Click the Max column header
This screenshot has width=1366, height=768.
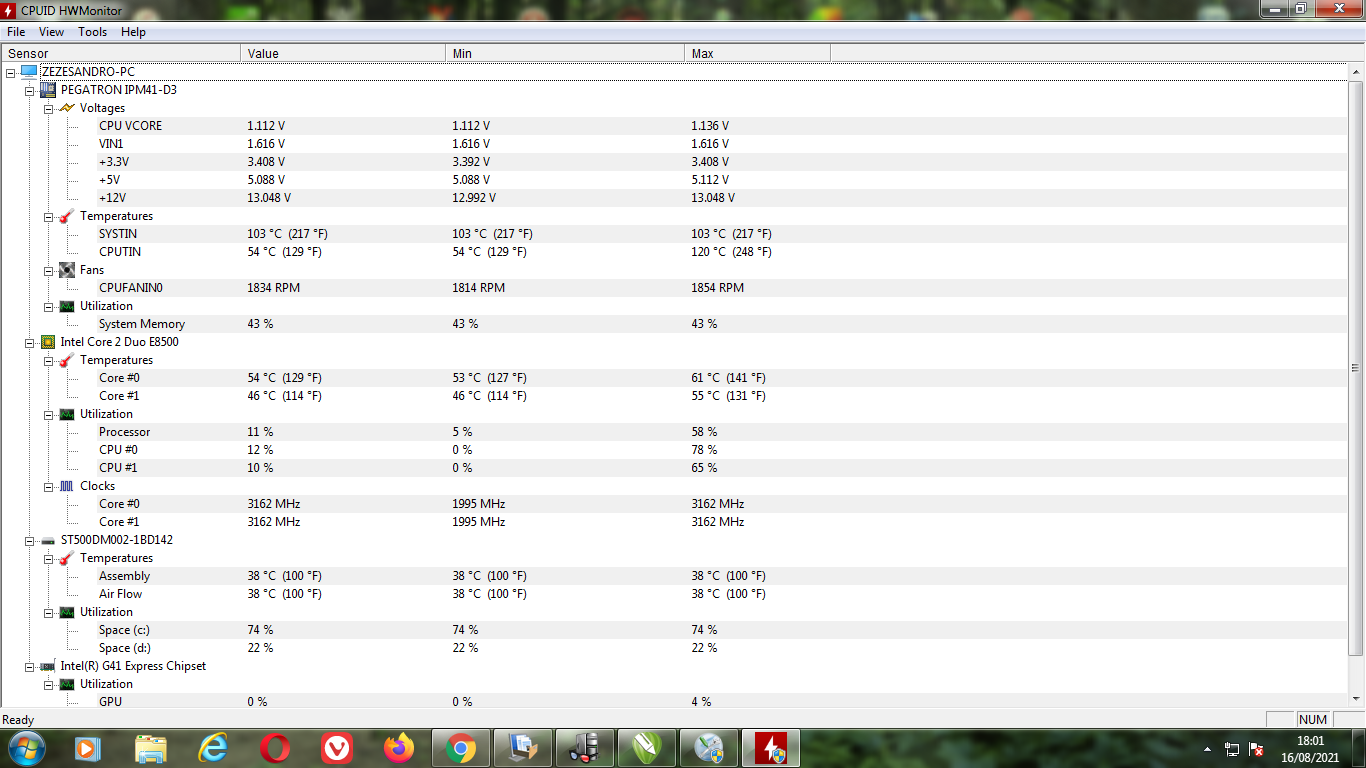coord(758,53)
